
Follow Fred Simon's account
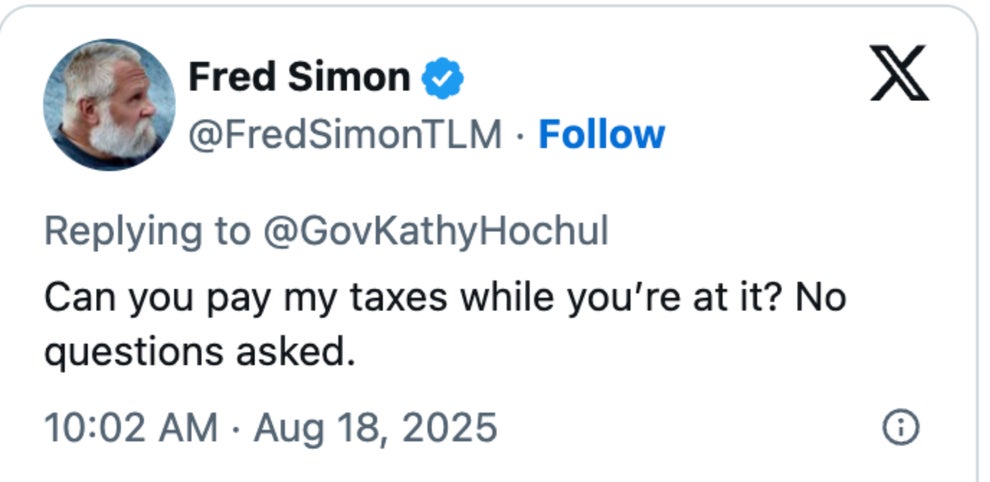click(x=601, y=134)
